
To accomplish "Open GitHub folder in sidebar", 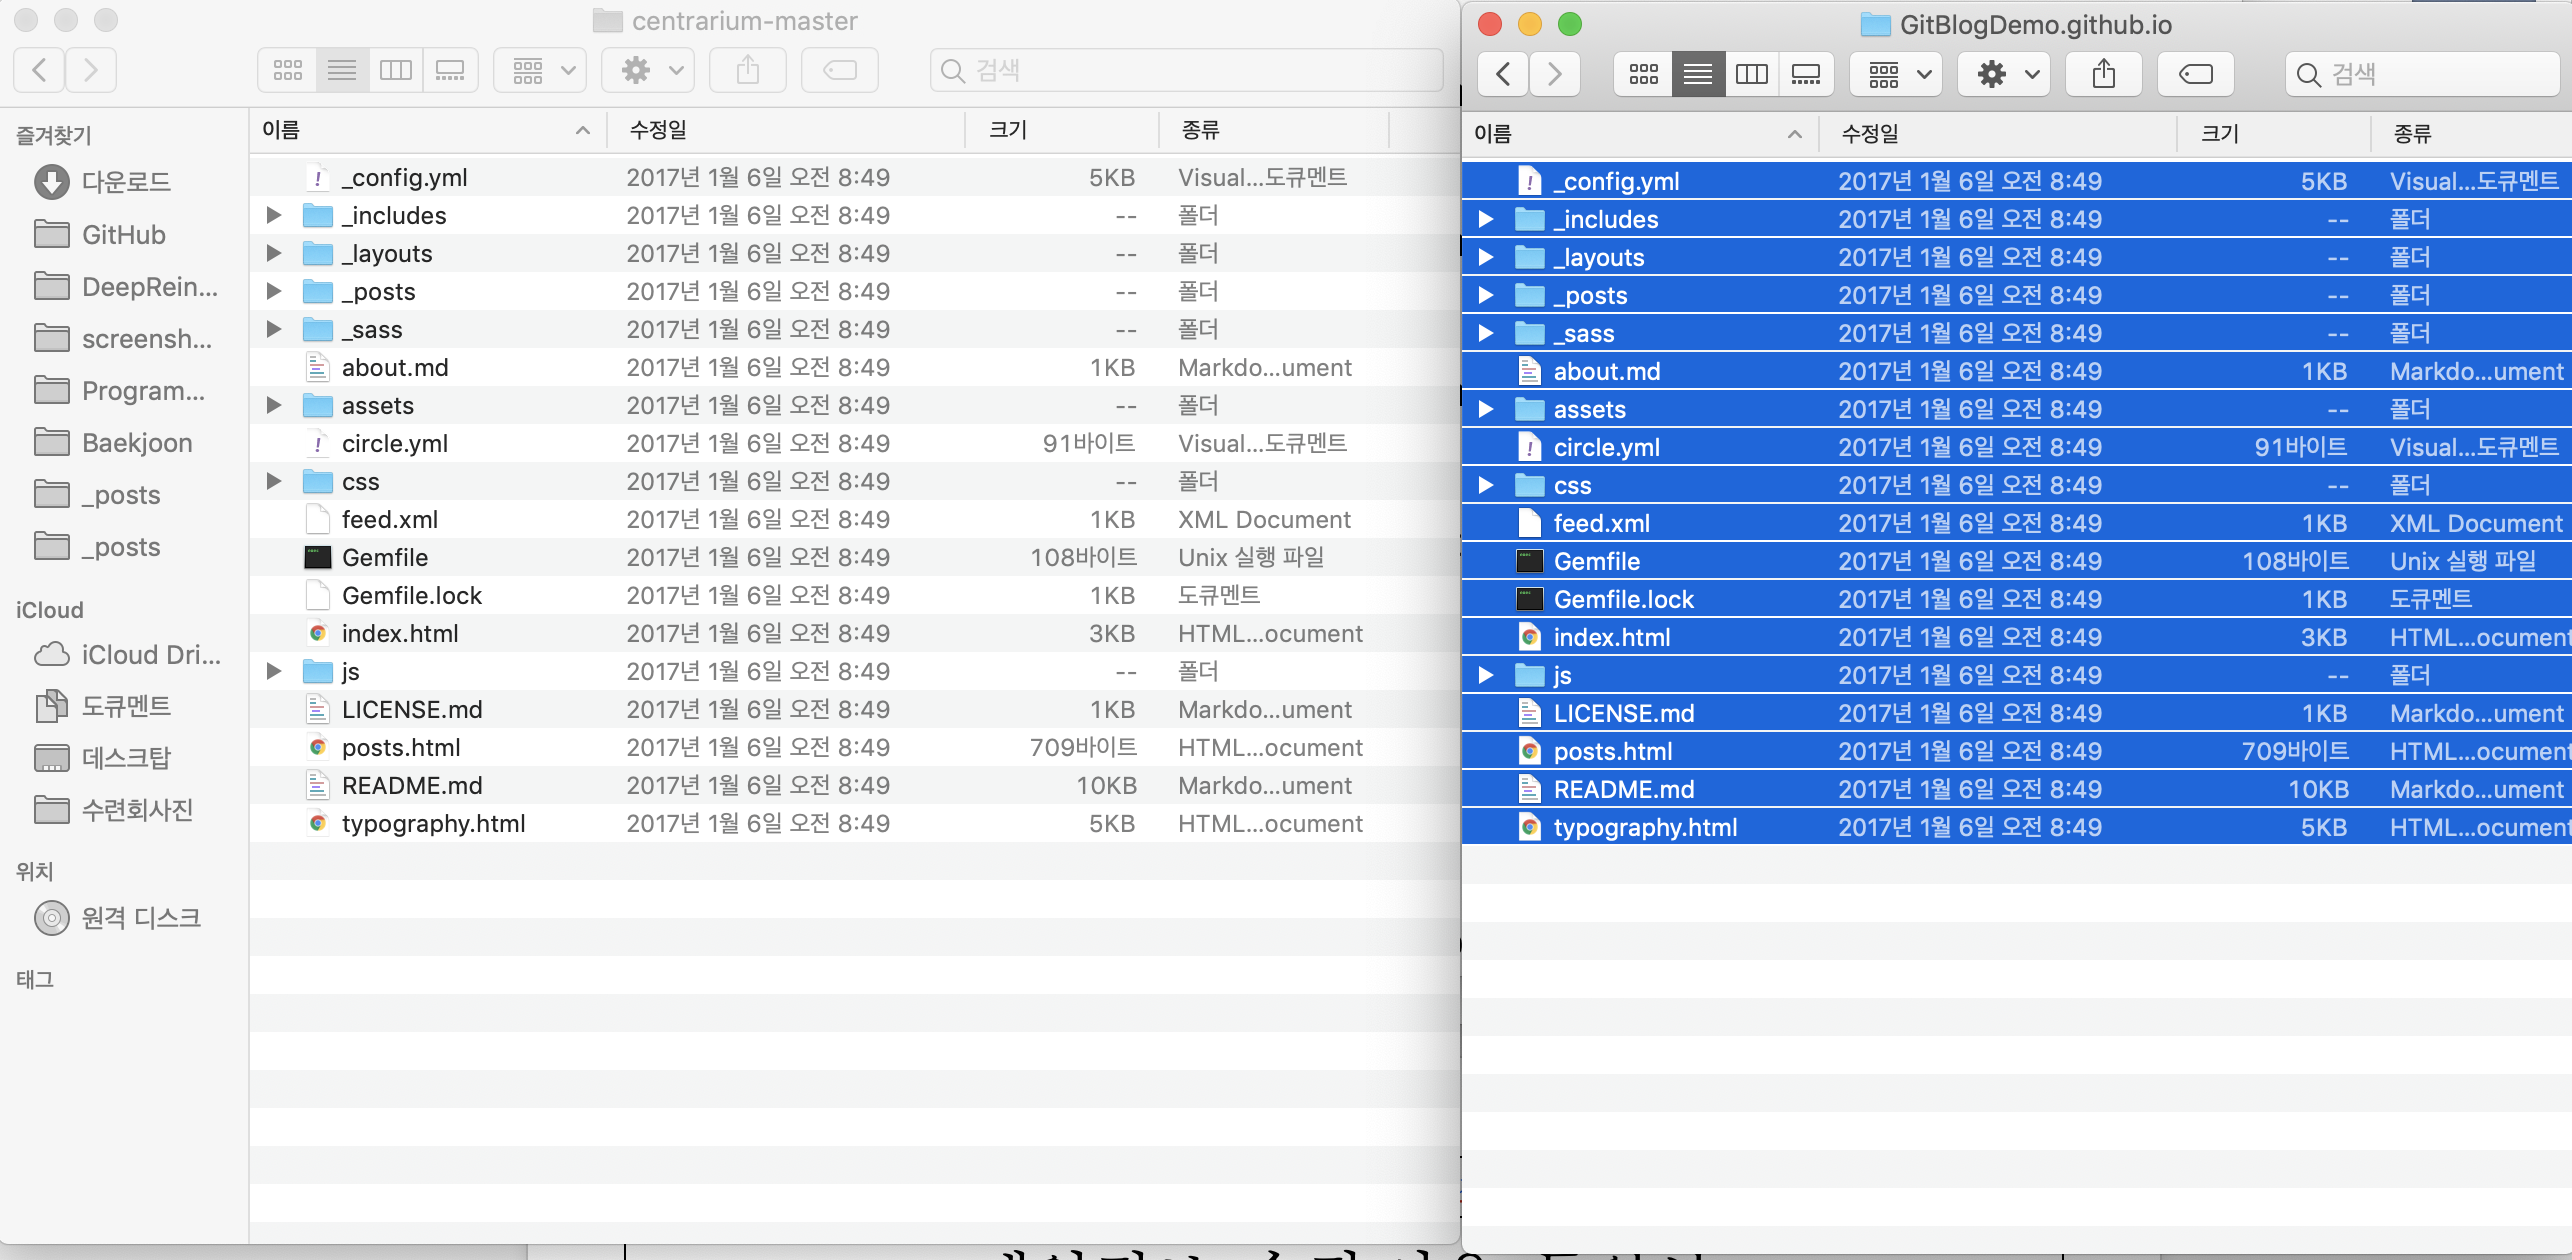I will [123, 235].
